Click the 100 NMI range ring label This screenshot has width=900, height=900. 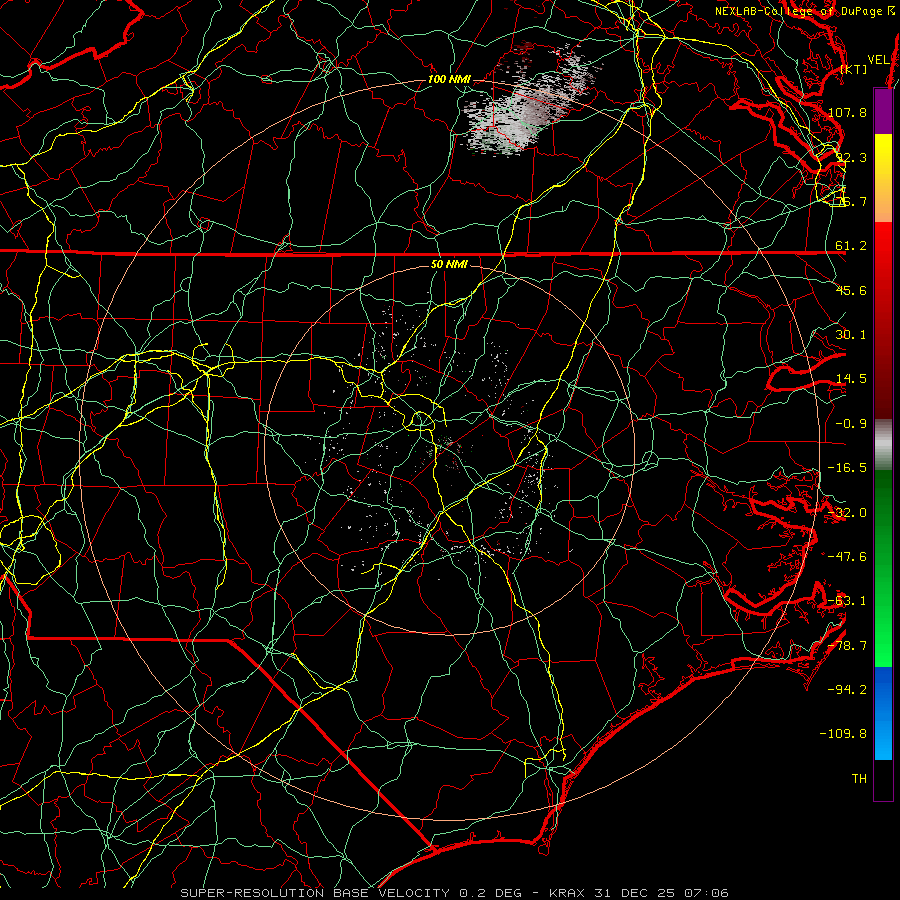tap(449, 79)
